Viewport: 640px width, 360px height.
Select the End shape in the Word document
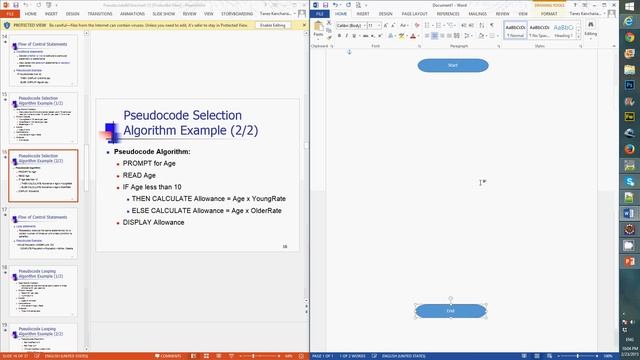coord(451,311)
